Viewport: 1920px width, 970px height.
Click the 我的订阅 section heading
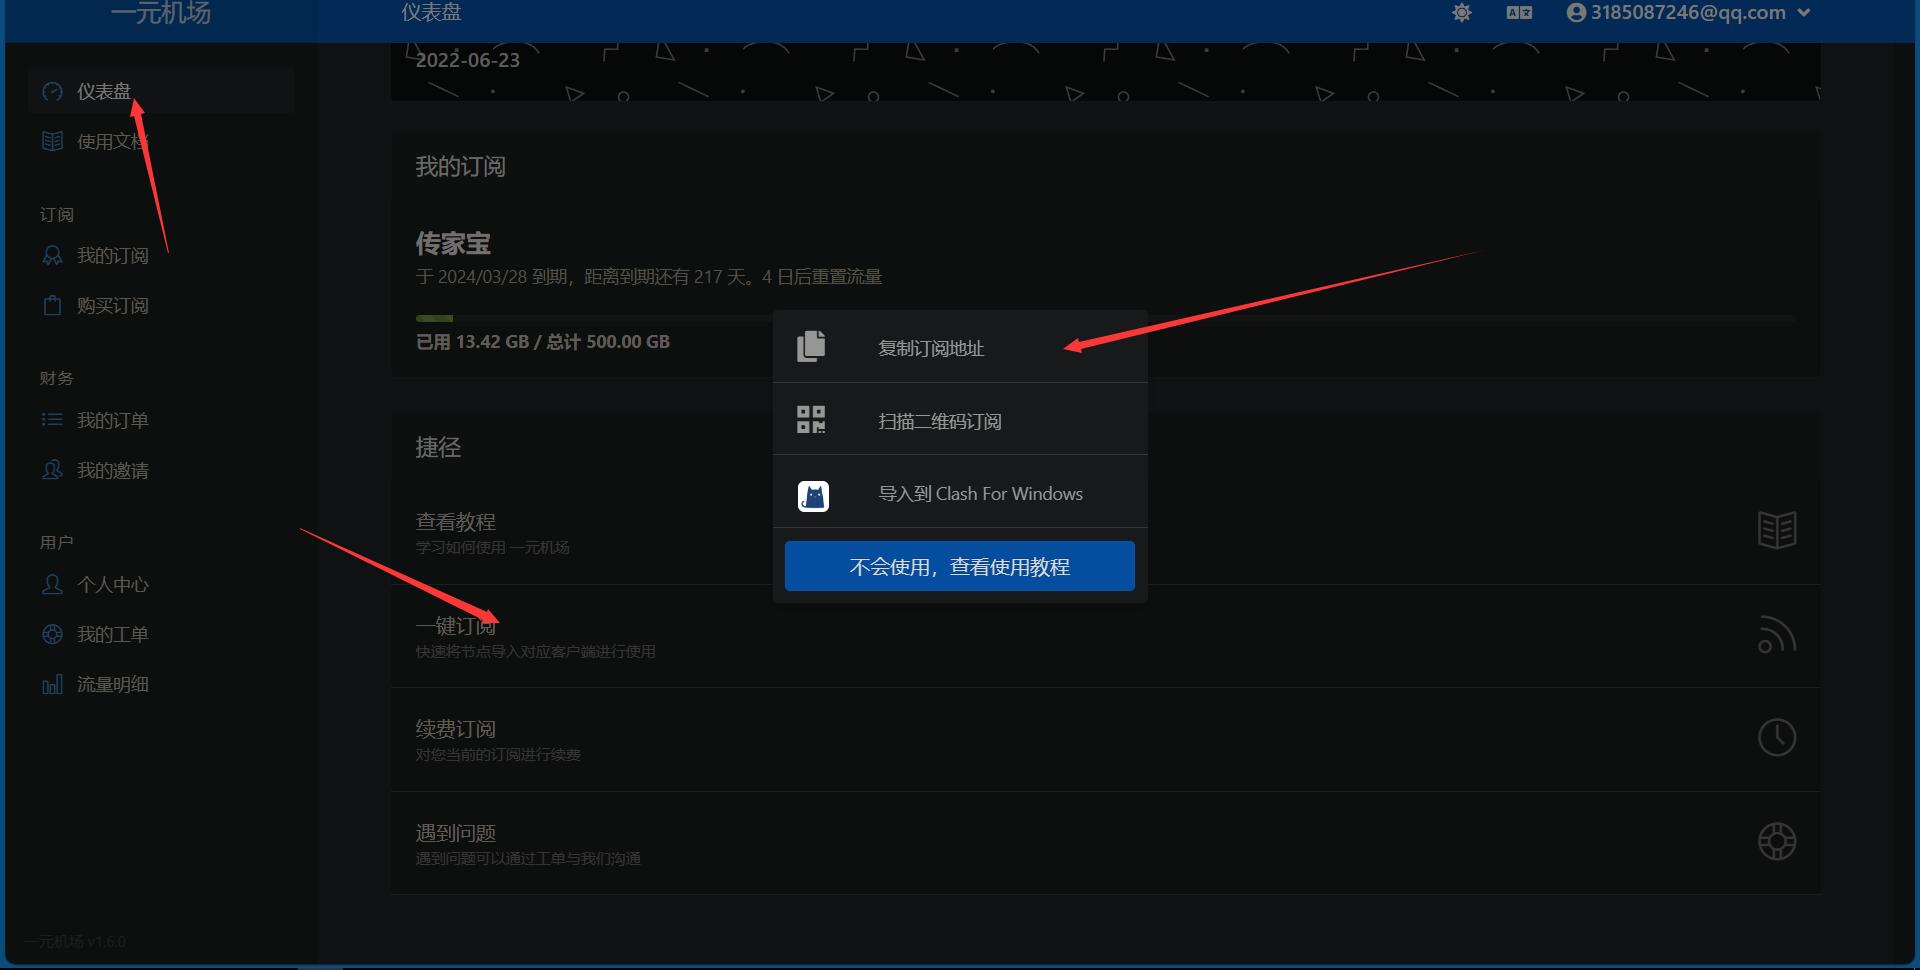[461, 167]
